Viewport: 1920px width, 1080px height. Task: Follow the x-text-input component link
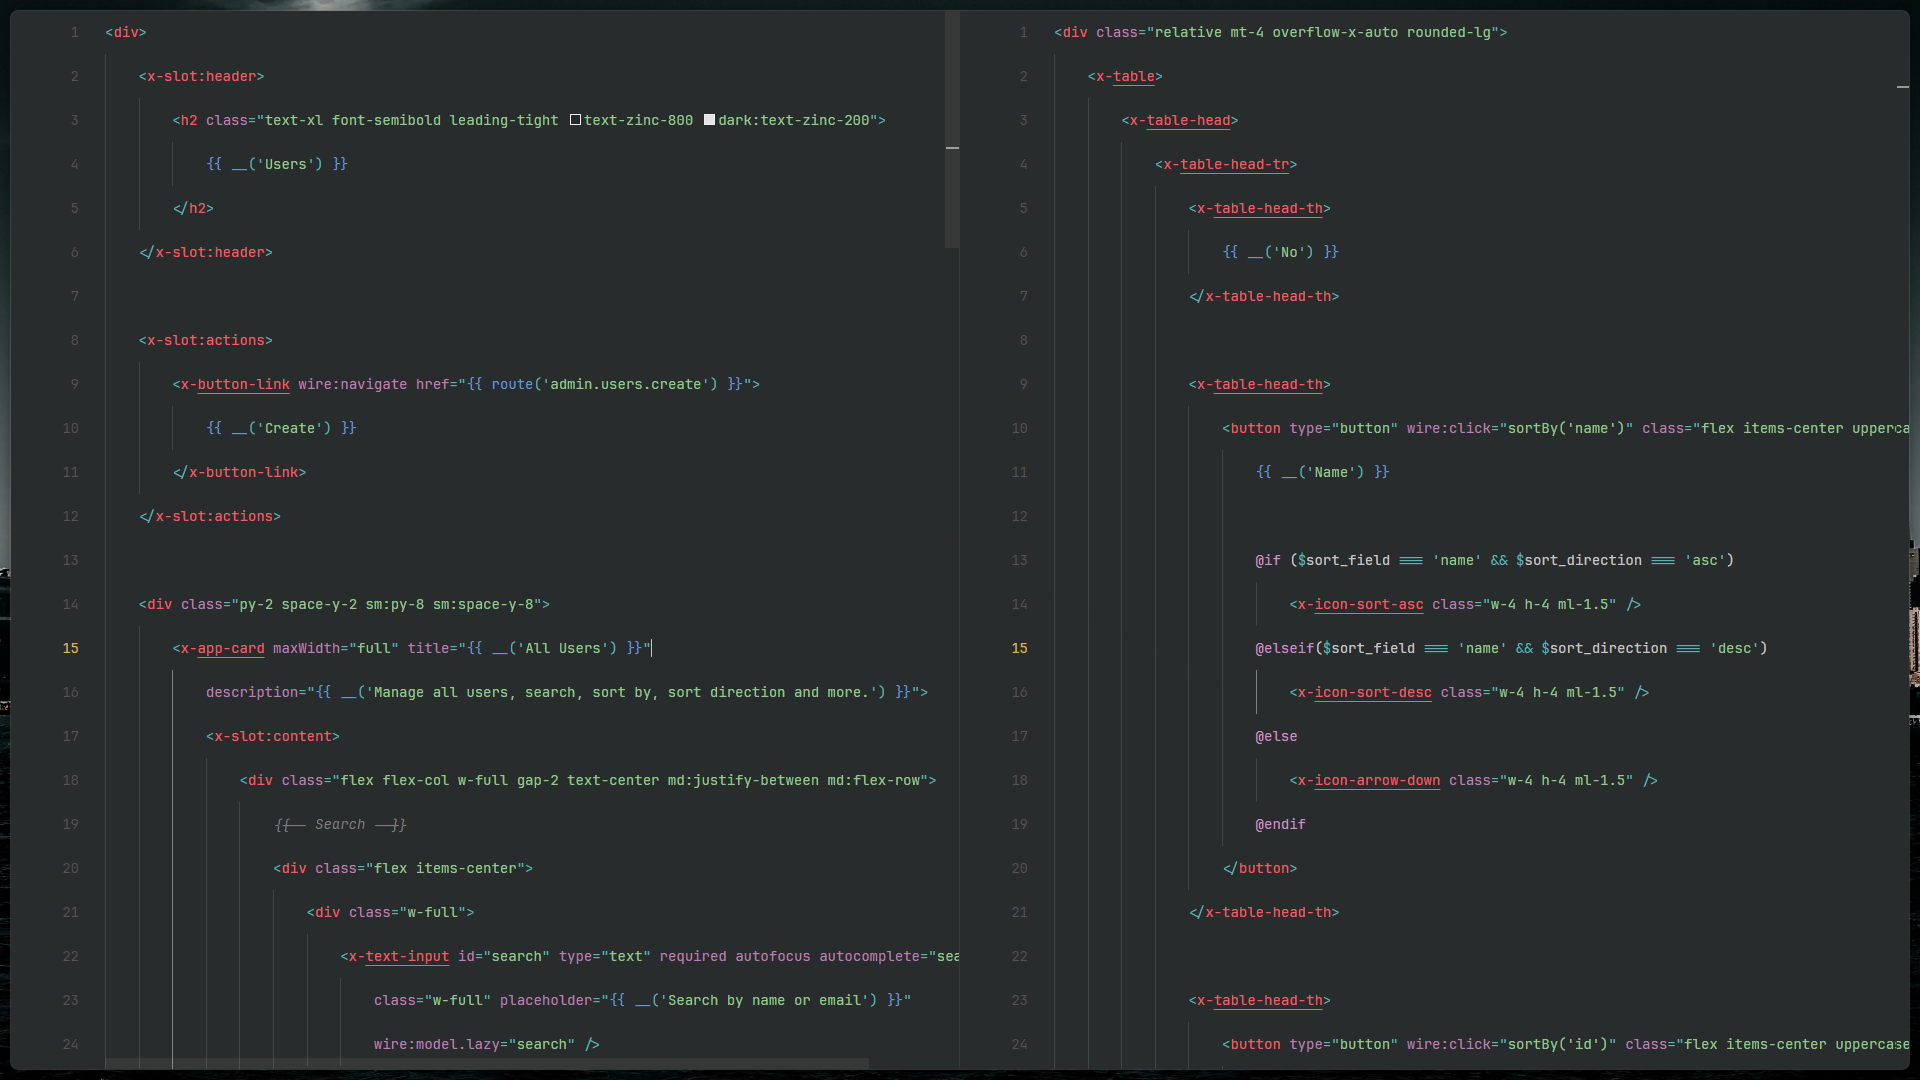[406, 957]
